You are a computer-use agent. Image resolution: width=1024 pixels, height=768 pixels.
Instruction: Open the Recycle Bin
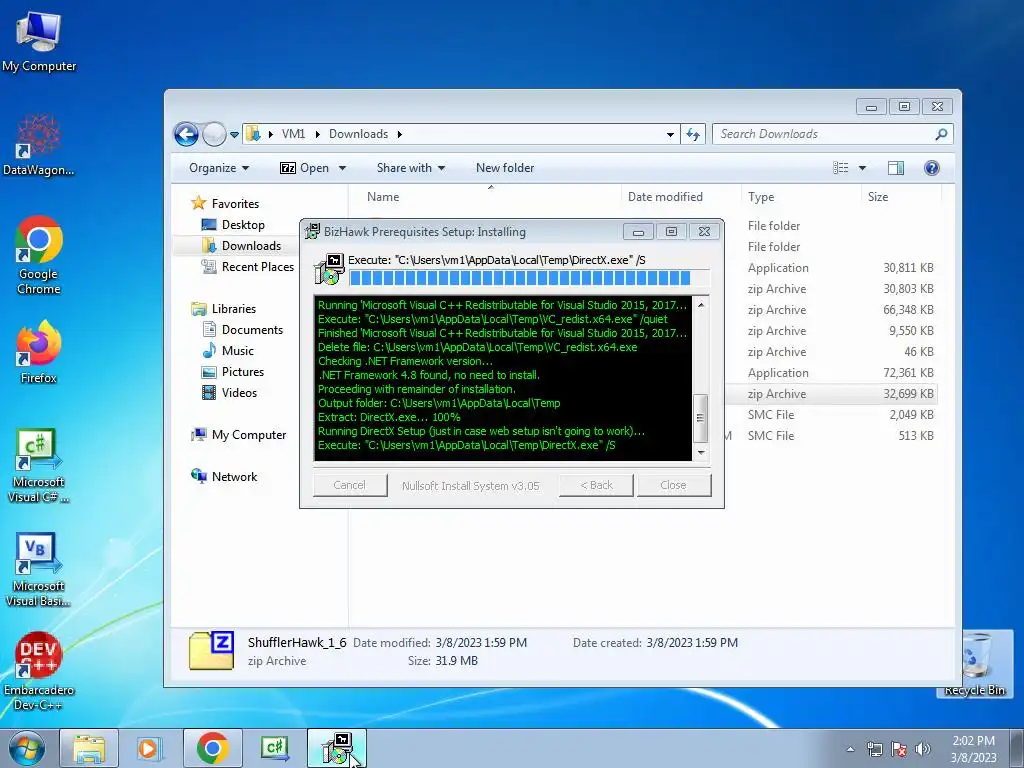(x=974, y=663)
